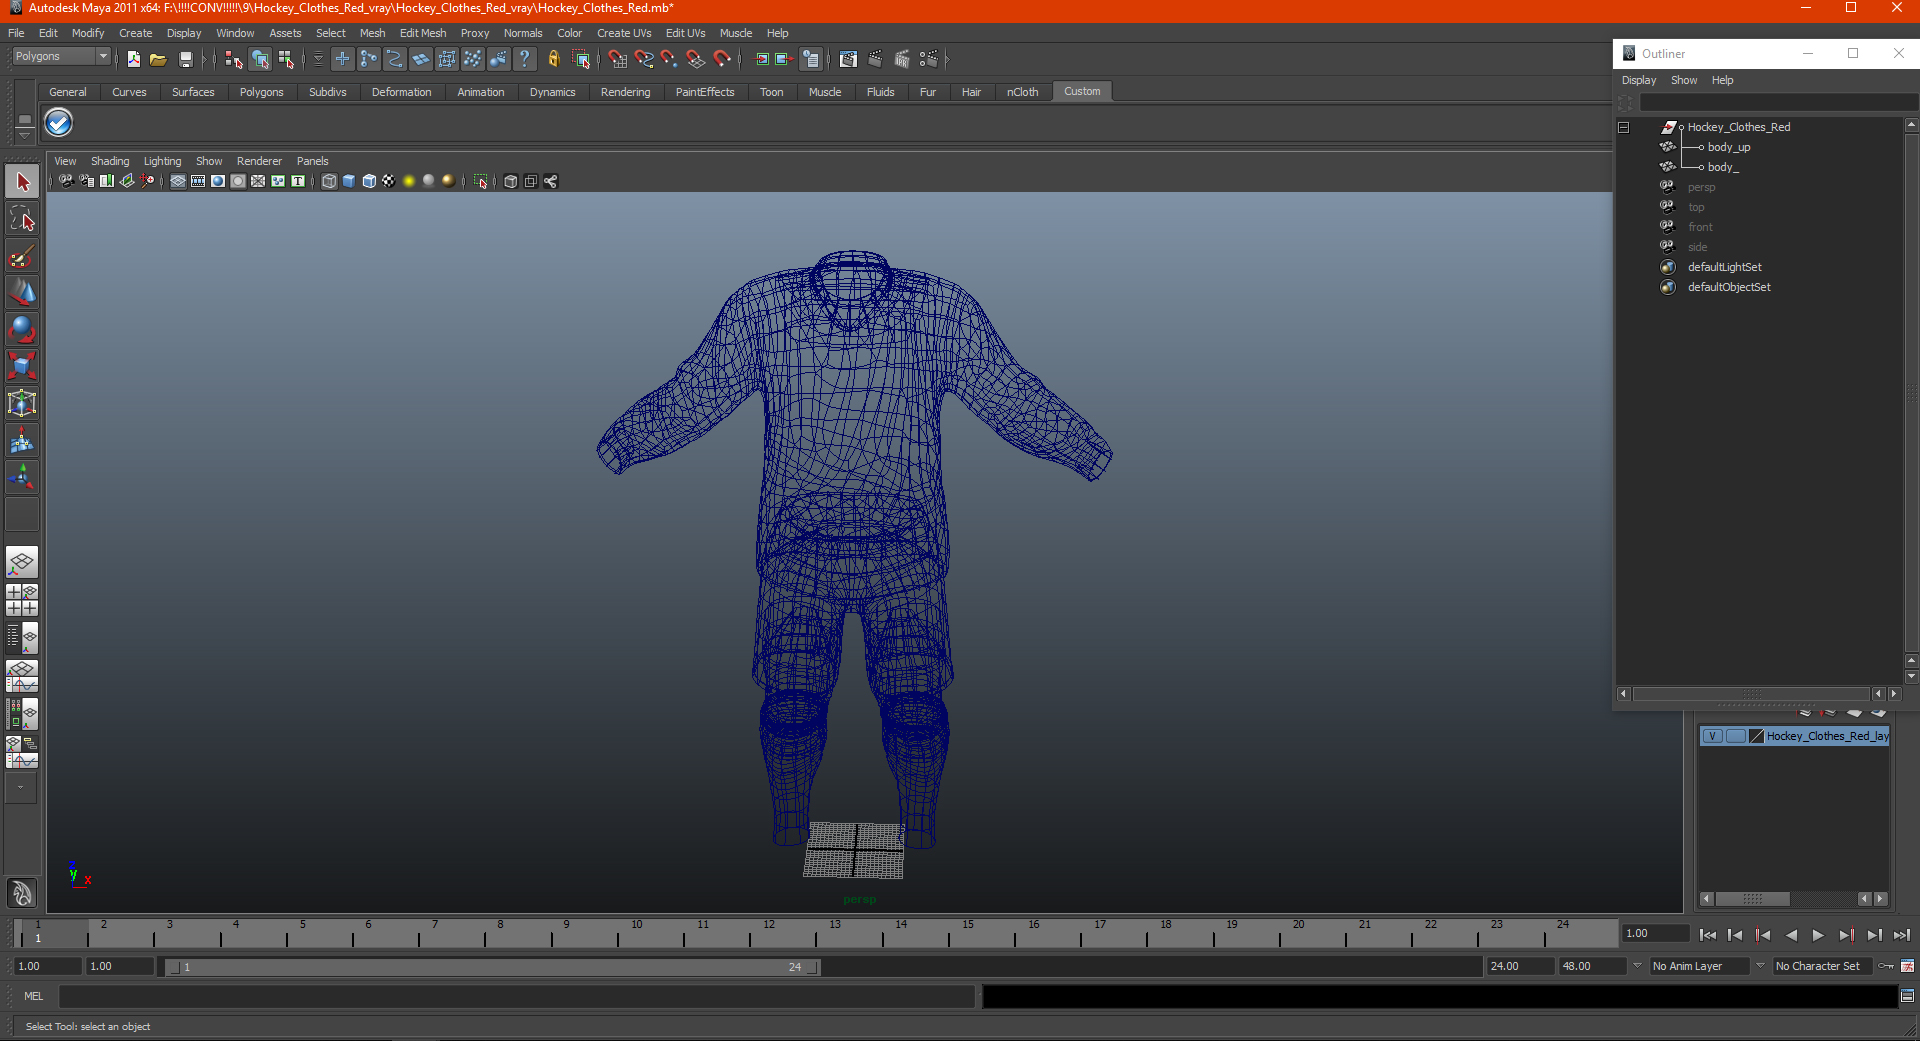
Task: Switch to Persp/Graph Editor layout
Action: [22, 676]
